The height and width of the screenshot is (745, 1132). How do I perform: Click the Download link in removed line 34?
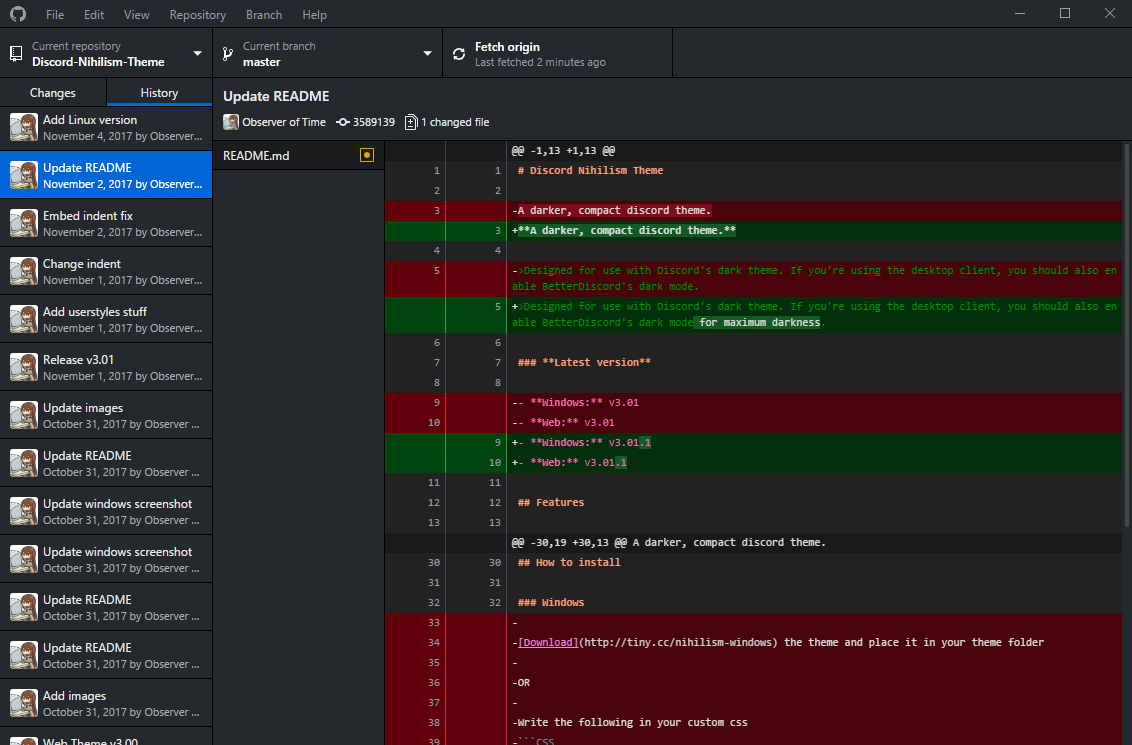(548, 642)
